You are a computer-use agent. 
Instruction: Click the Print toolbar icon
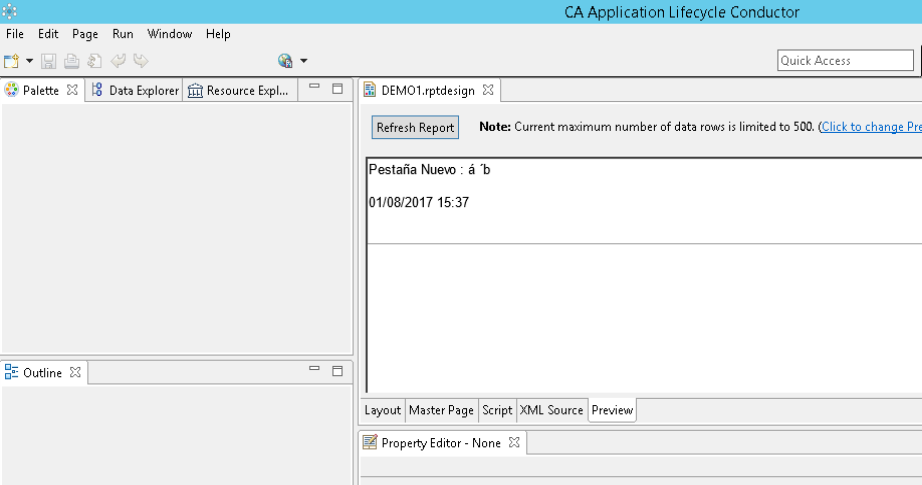pos(72,61)
